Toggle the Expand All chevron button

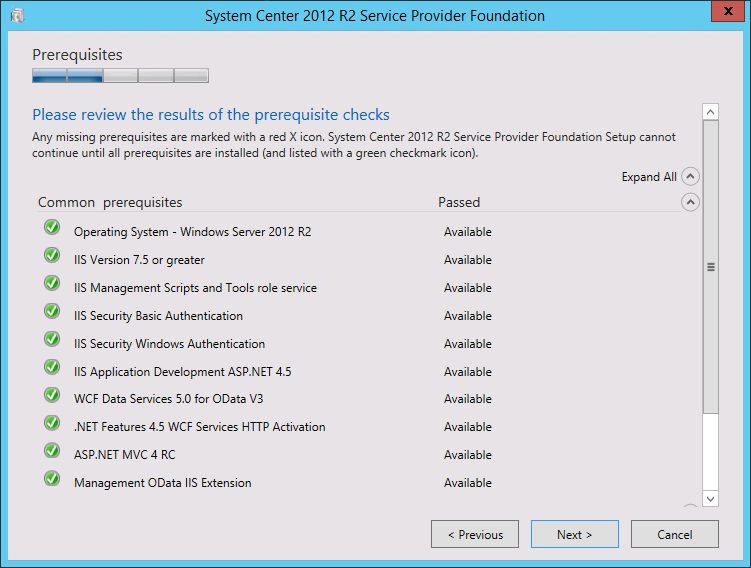point(690,177)
